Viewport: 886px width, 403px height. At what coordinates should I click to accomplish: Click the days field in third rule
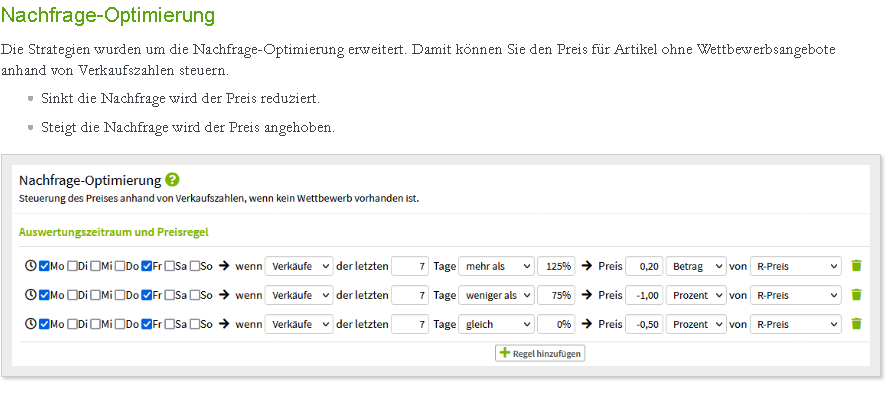[410, 324]
